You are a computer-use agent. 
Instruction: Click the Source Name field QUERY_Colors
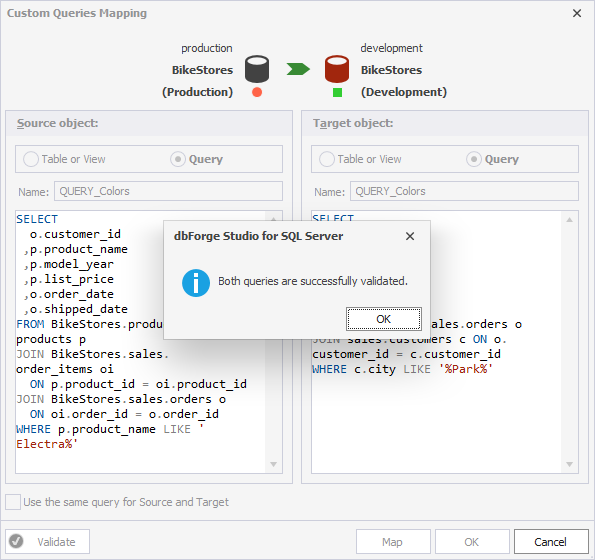[168, 191]
